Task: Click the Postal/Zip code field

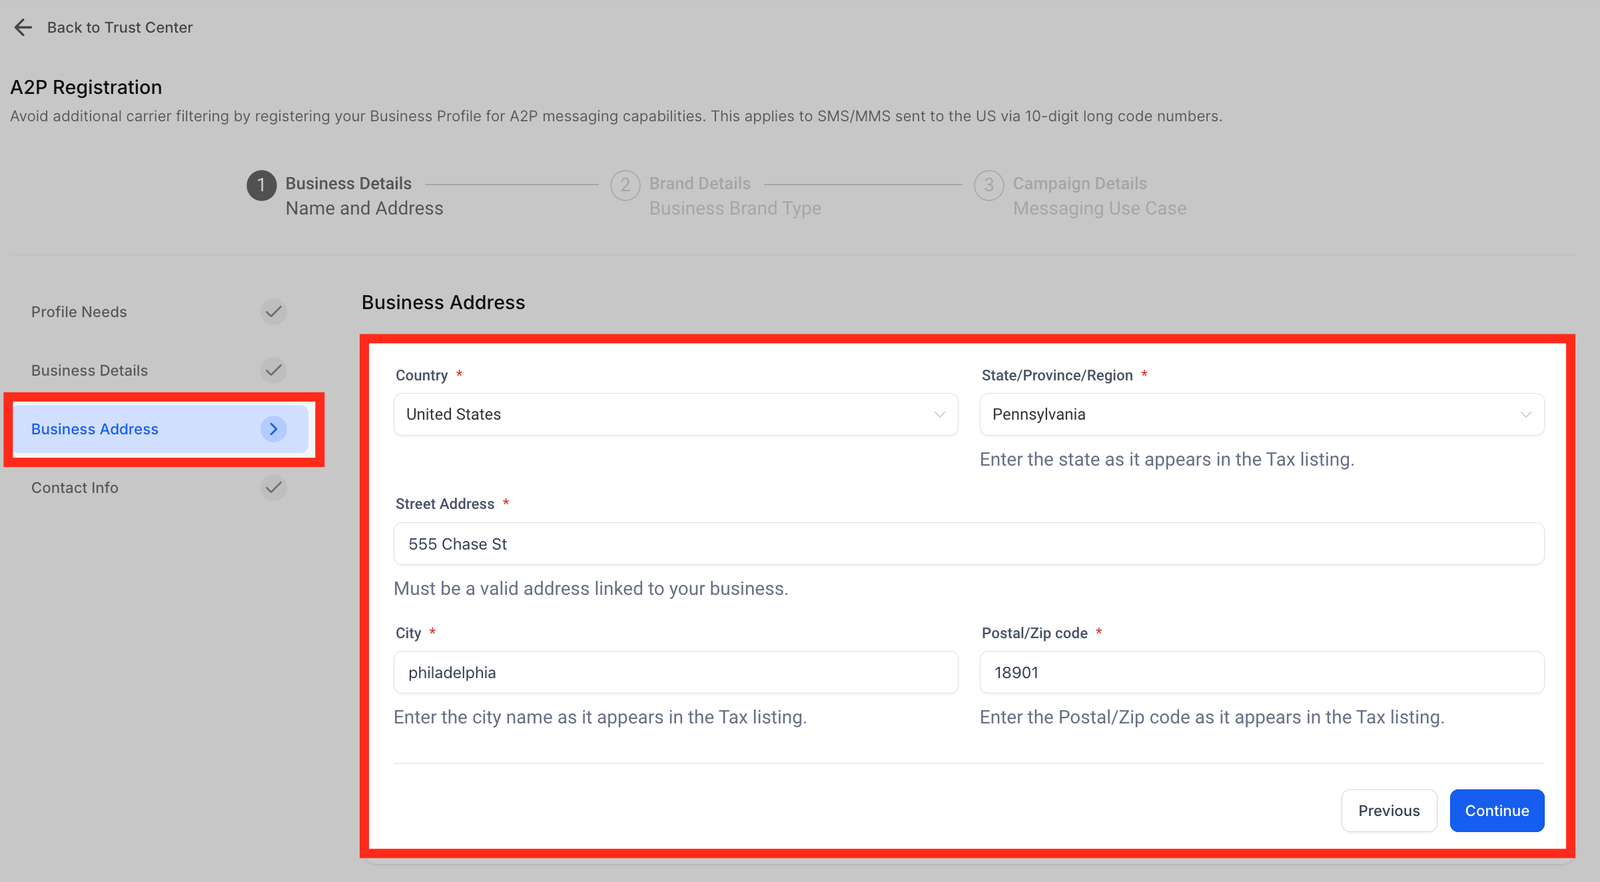Action: (x=1261, y=673)
